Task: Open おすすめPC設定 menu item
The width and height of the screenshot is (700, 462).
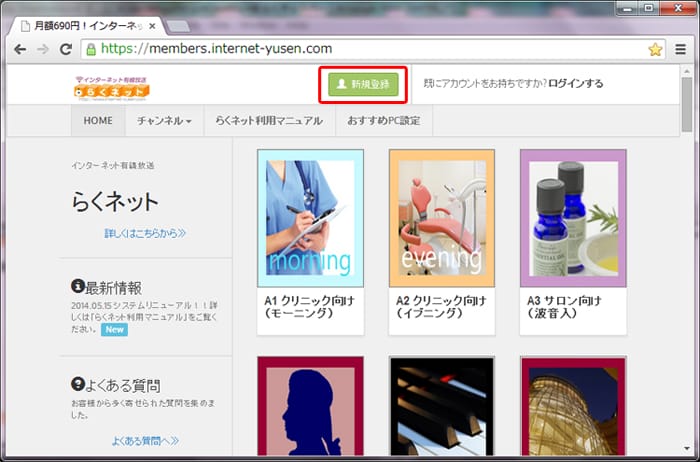Action: (384, 121)
